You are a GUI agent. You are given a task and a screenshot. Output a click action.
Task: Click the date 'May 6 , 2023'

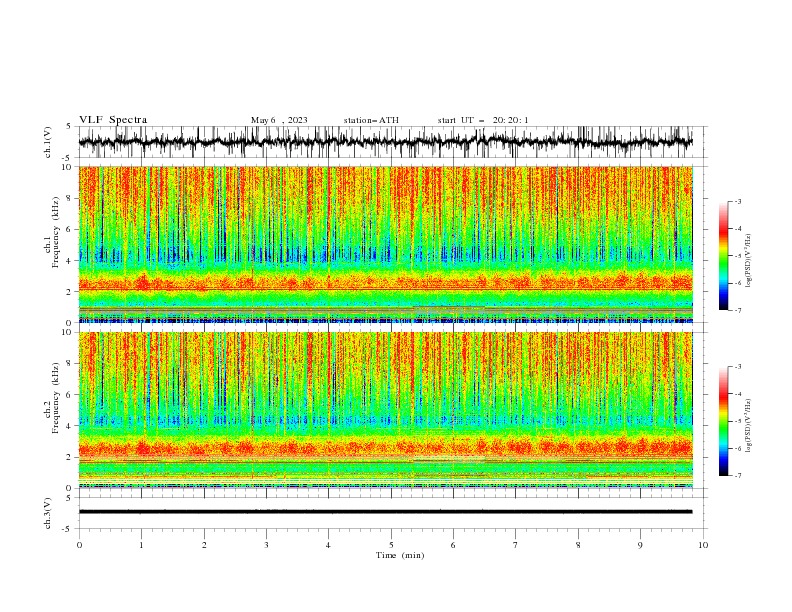[x=279, y=120]
